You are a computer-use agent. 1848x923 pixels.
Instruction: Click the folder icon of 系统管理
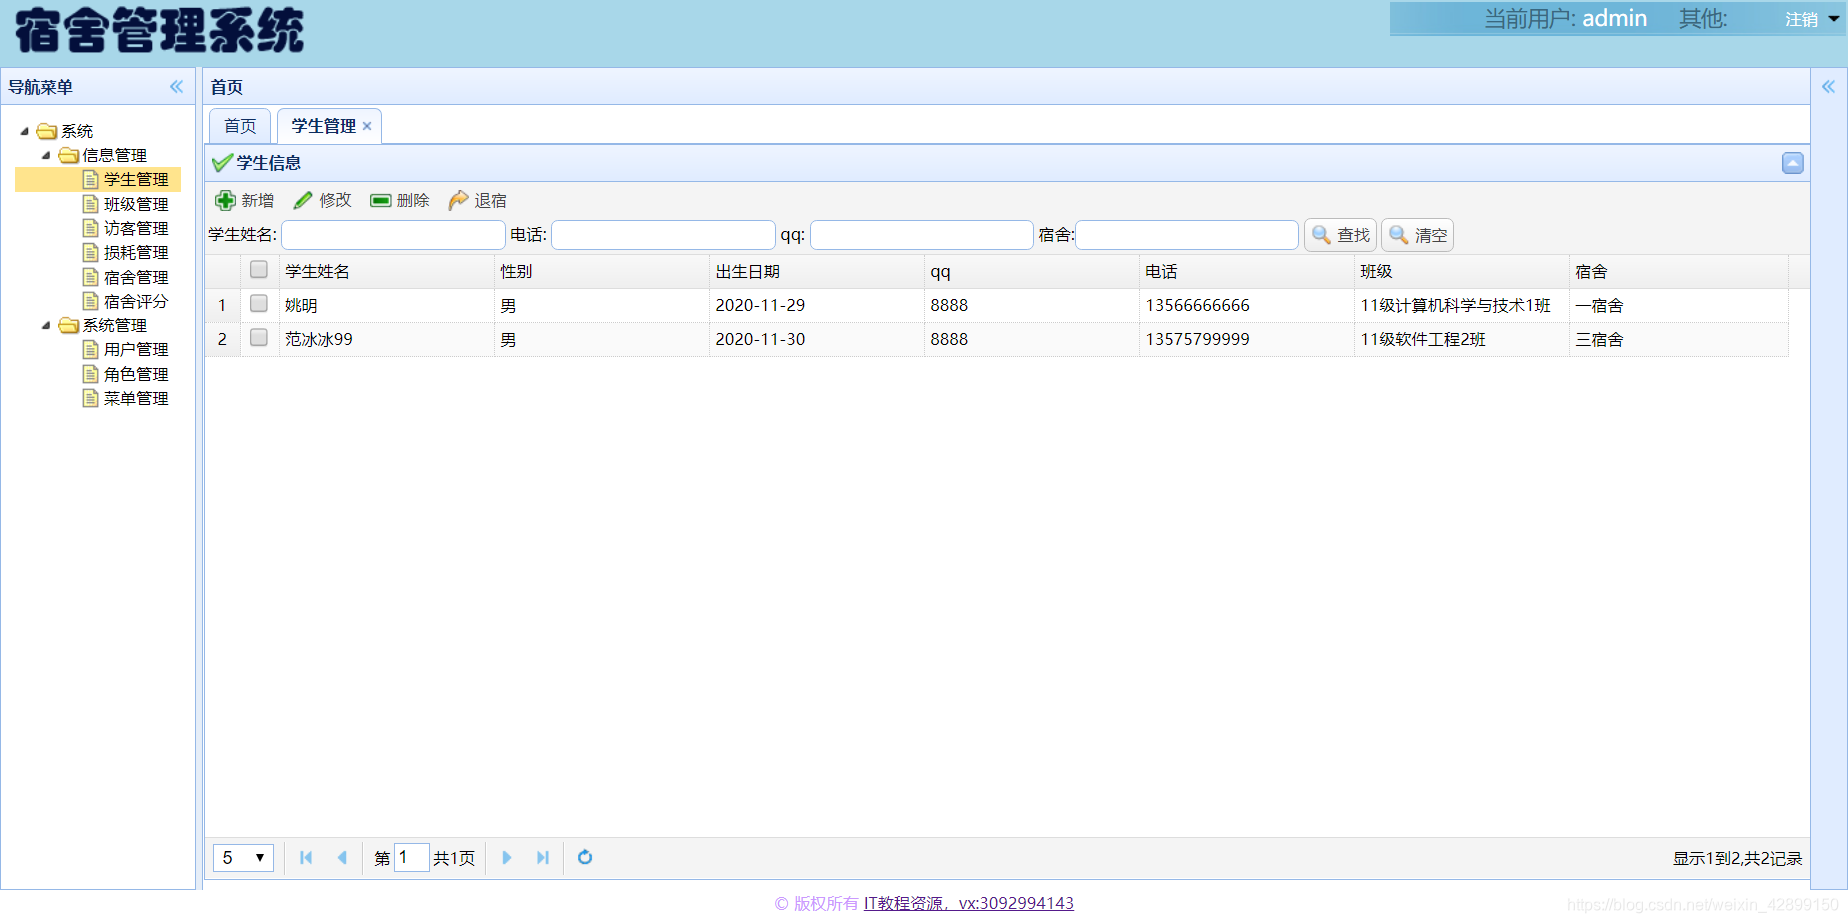[x=68, y=325]
